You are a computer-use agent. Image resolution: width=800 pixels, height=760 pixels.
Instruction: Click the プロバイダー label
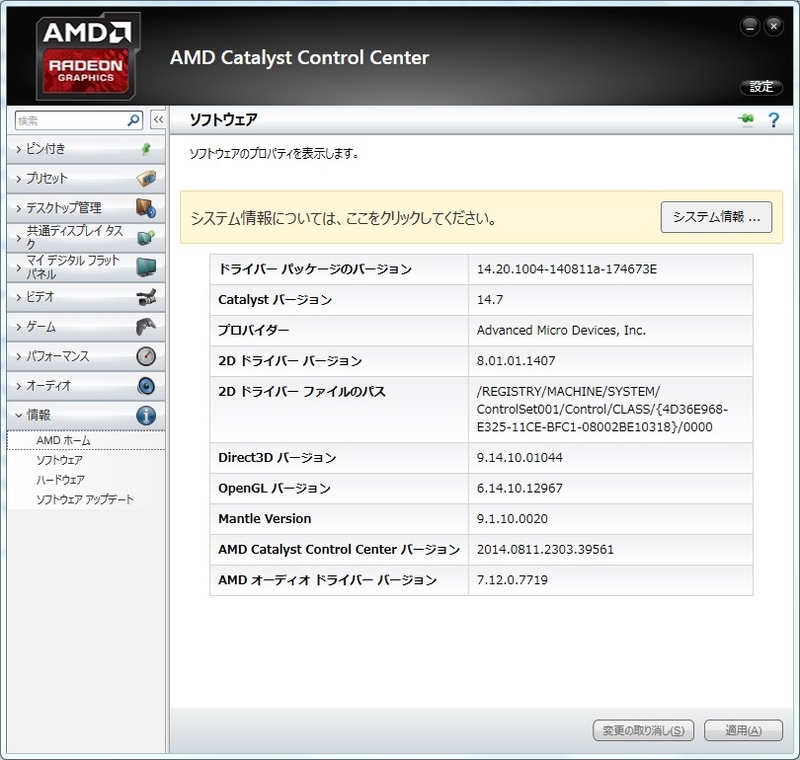coord(254,331)
